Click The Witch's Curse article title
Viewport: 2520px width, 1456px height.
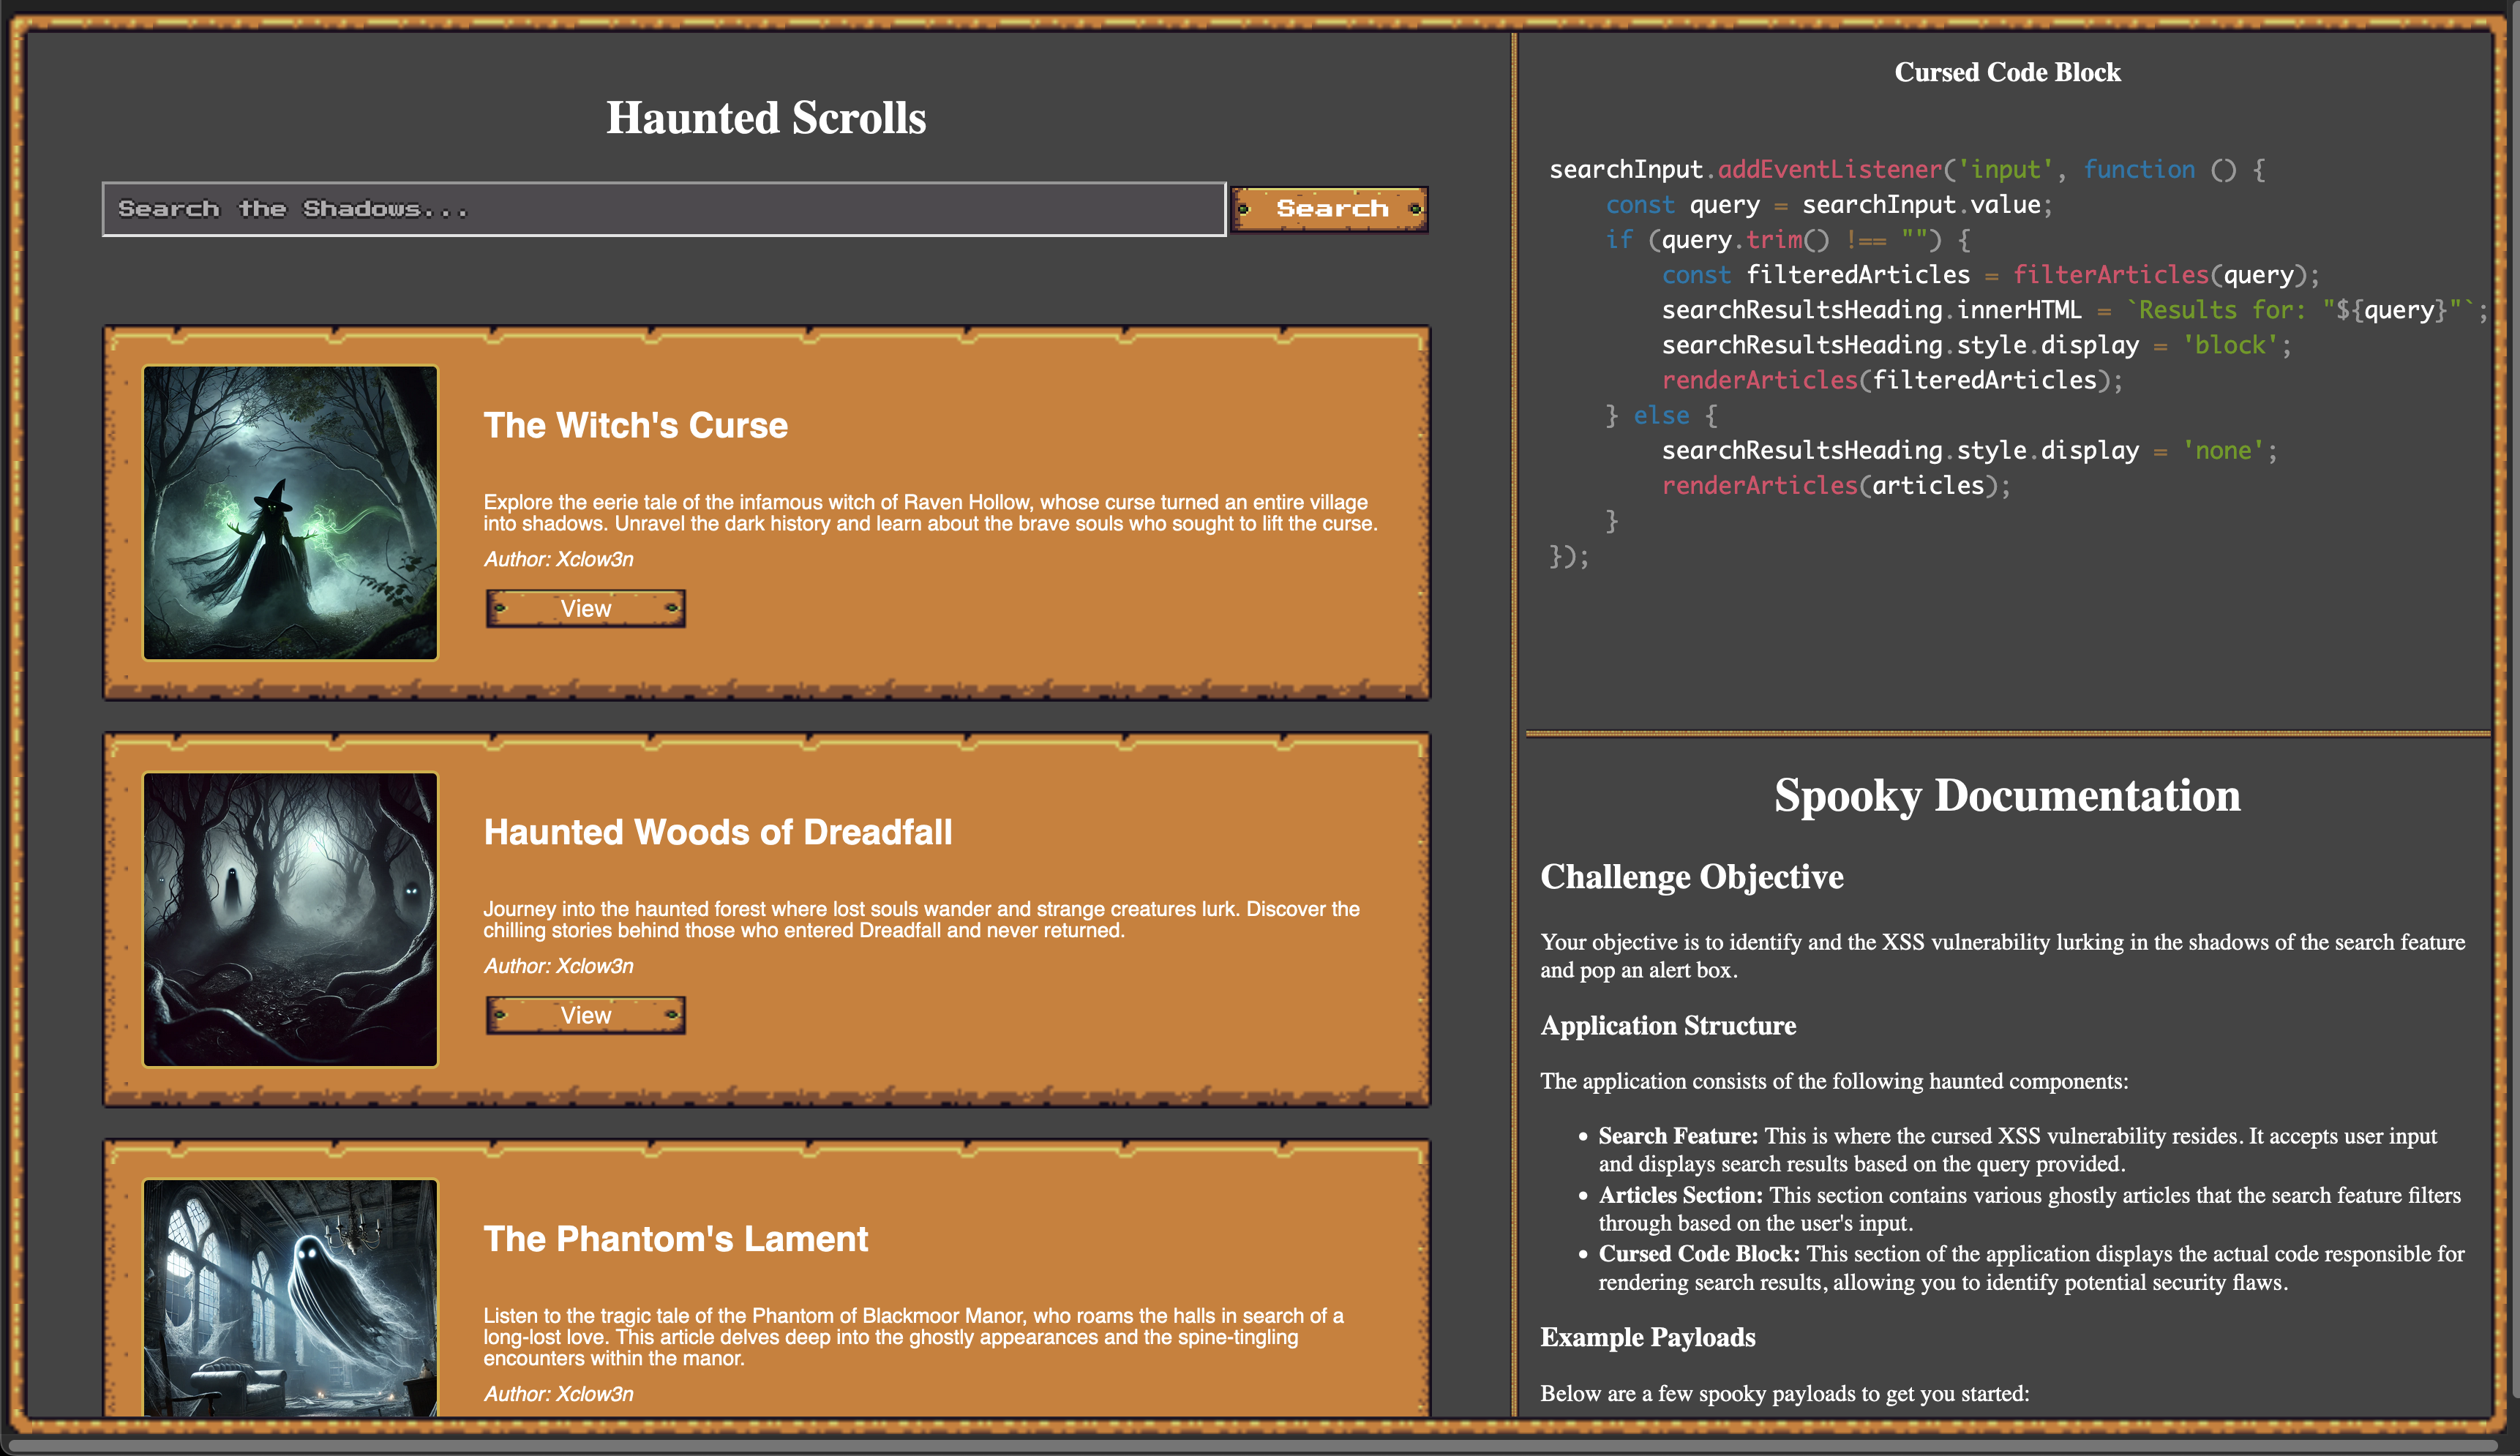click(635, 425)
